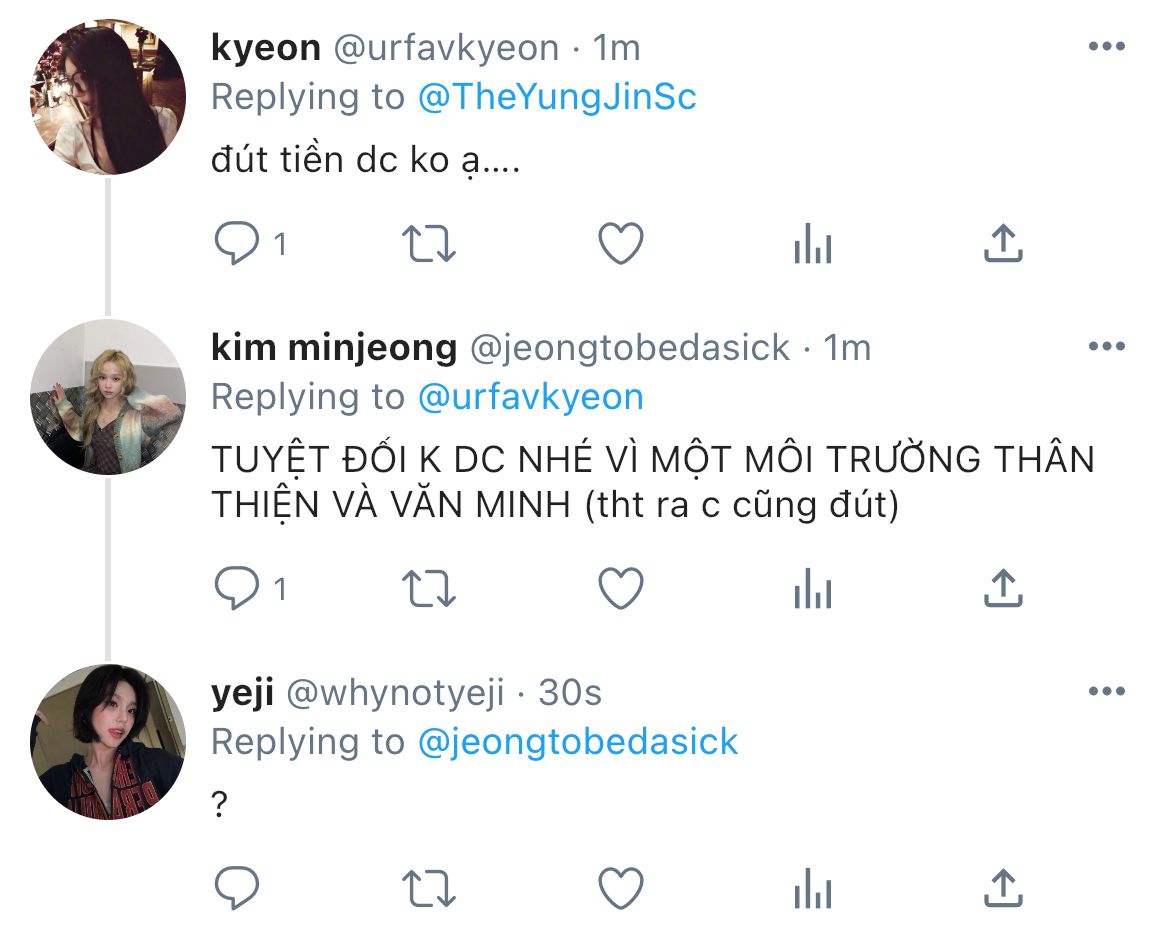
Task: Open the @TheYungJinSc mention link
Action: pyautogui.click(x=557, y=97)
